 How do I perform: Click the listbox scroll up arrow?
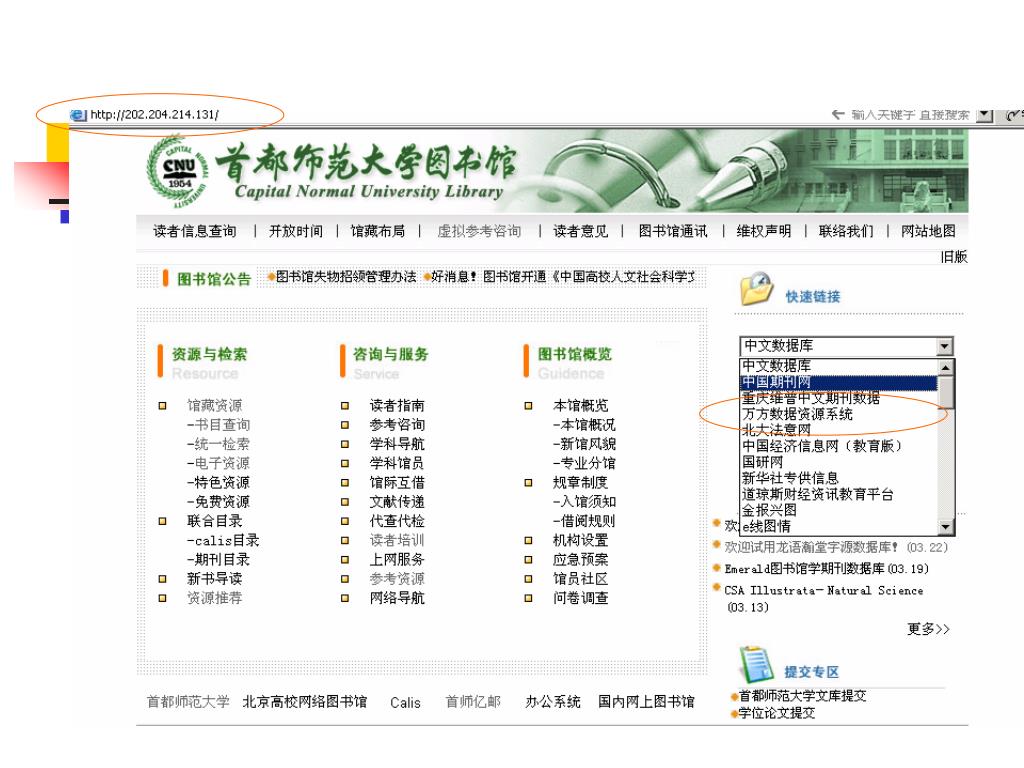point(945,367)
